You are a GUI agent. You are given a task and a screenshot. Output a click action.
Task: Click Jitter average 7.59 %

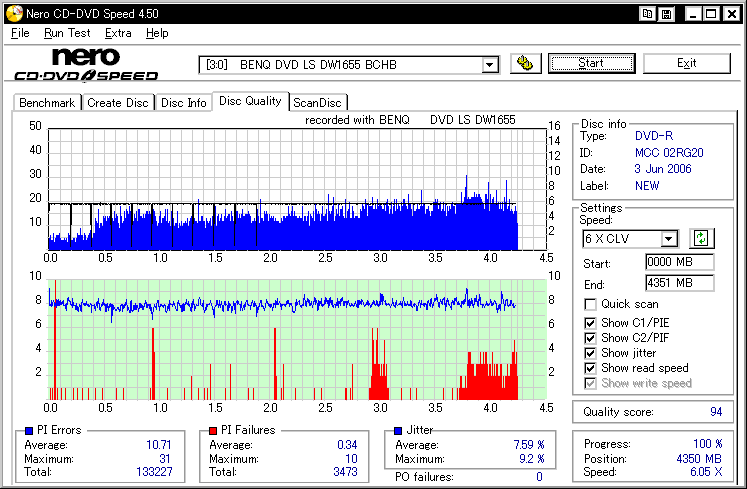point(529,445)
